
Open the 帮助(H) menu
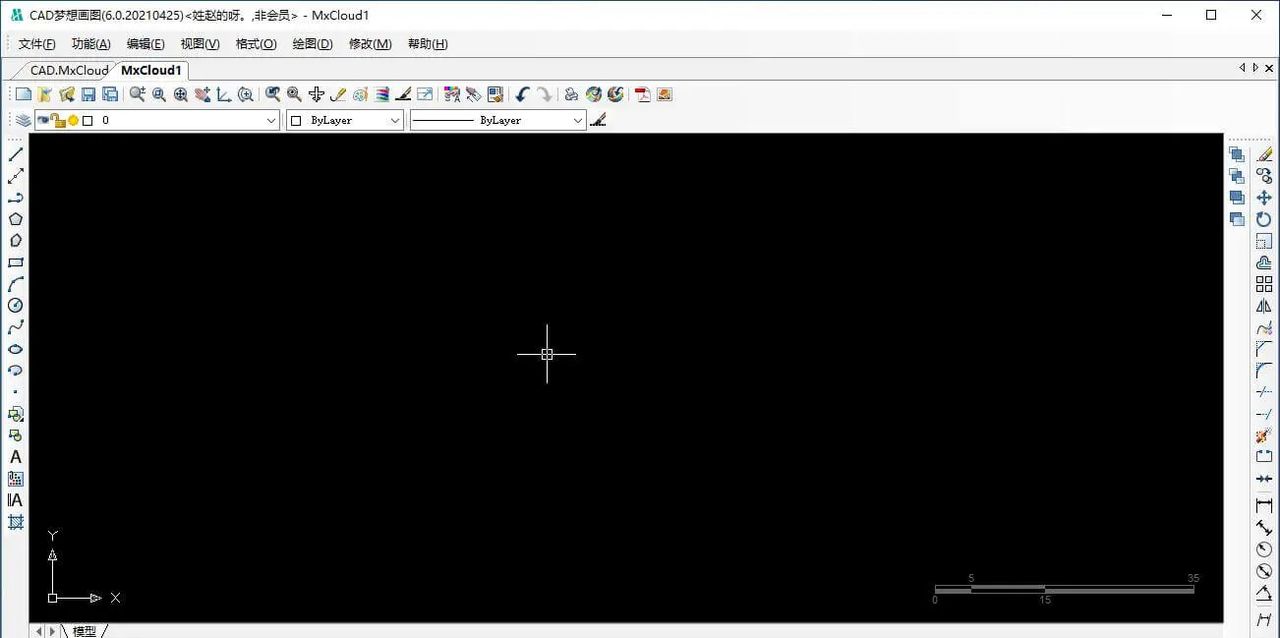pyautogui.click(x=427, y=44)
